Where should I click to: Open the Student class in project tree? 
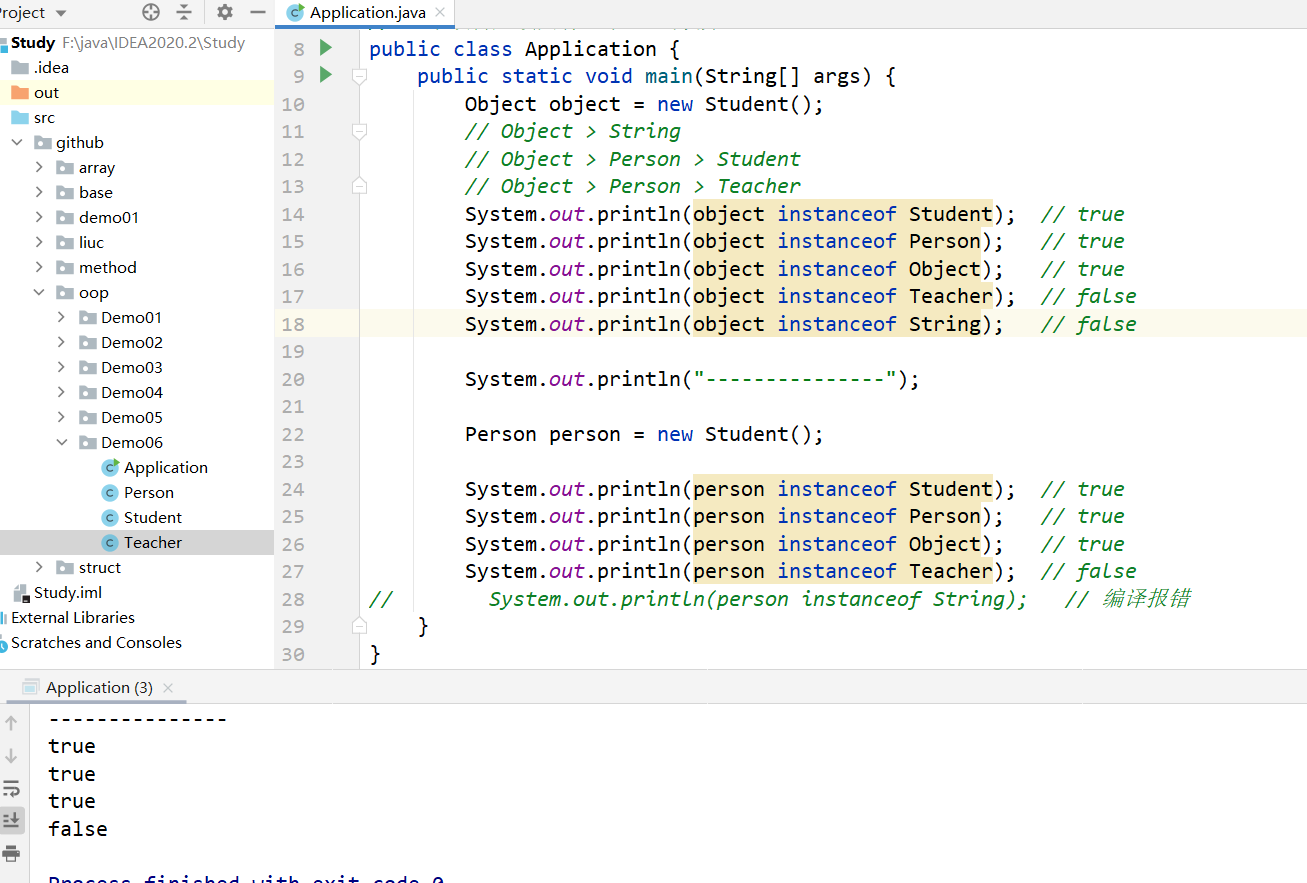click(x=152, y=517)
